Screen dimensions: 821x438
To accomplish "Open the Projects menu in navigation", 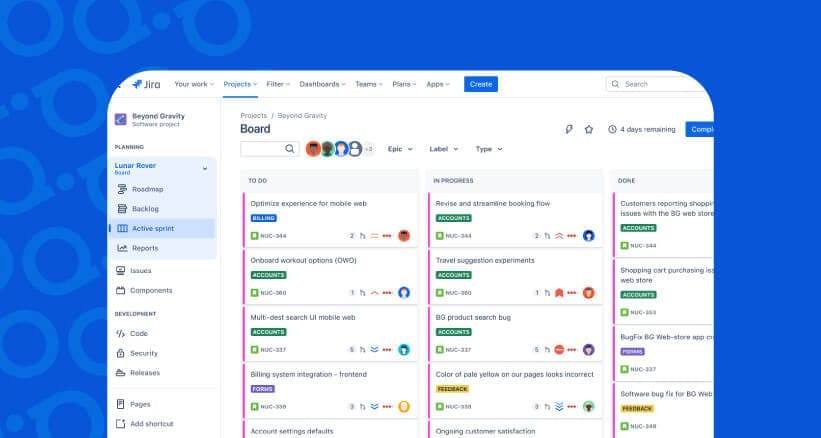I will (x=240, y=84).
